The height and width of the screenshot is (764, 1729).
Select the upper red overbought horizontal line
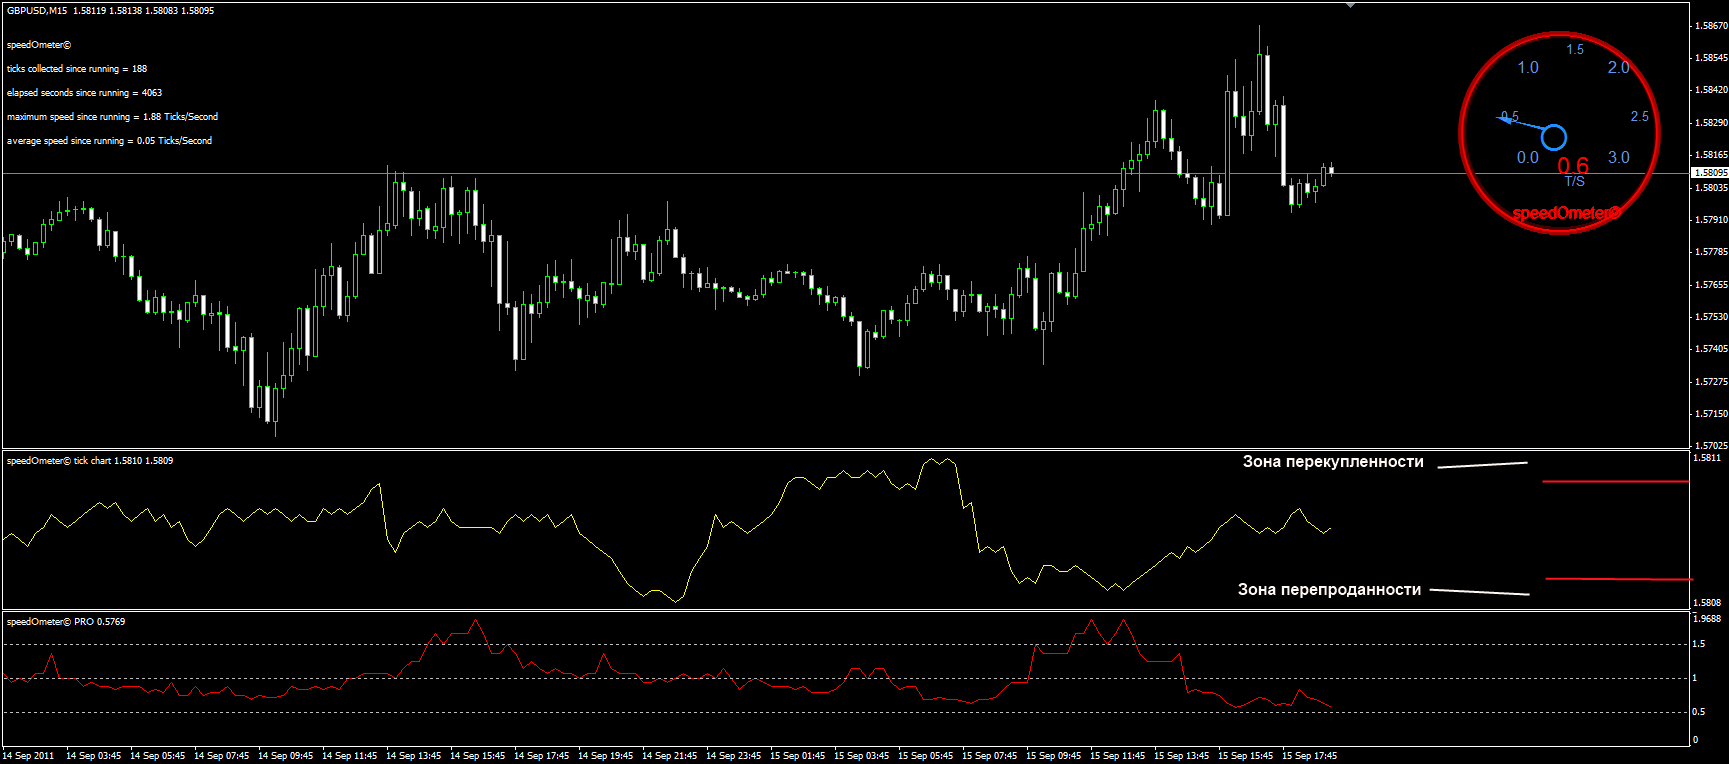[x=1616, y=482]
